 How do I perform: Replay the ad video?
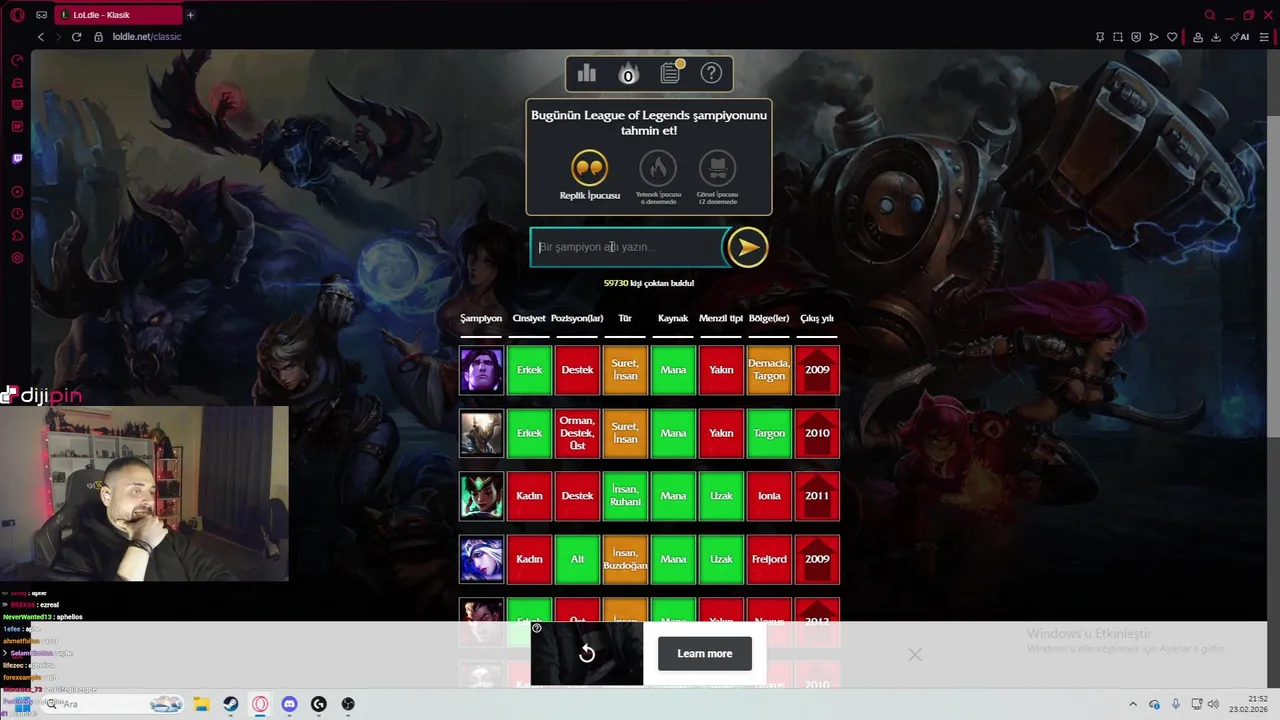tap(587, 653)
